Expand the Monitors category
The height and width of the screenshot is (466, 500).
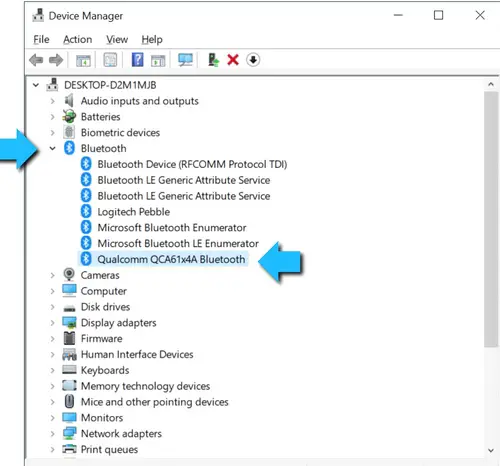tap(52, 418)
